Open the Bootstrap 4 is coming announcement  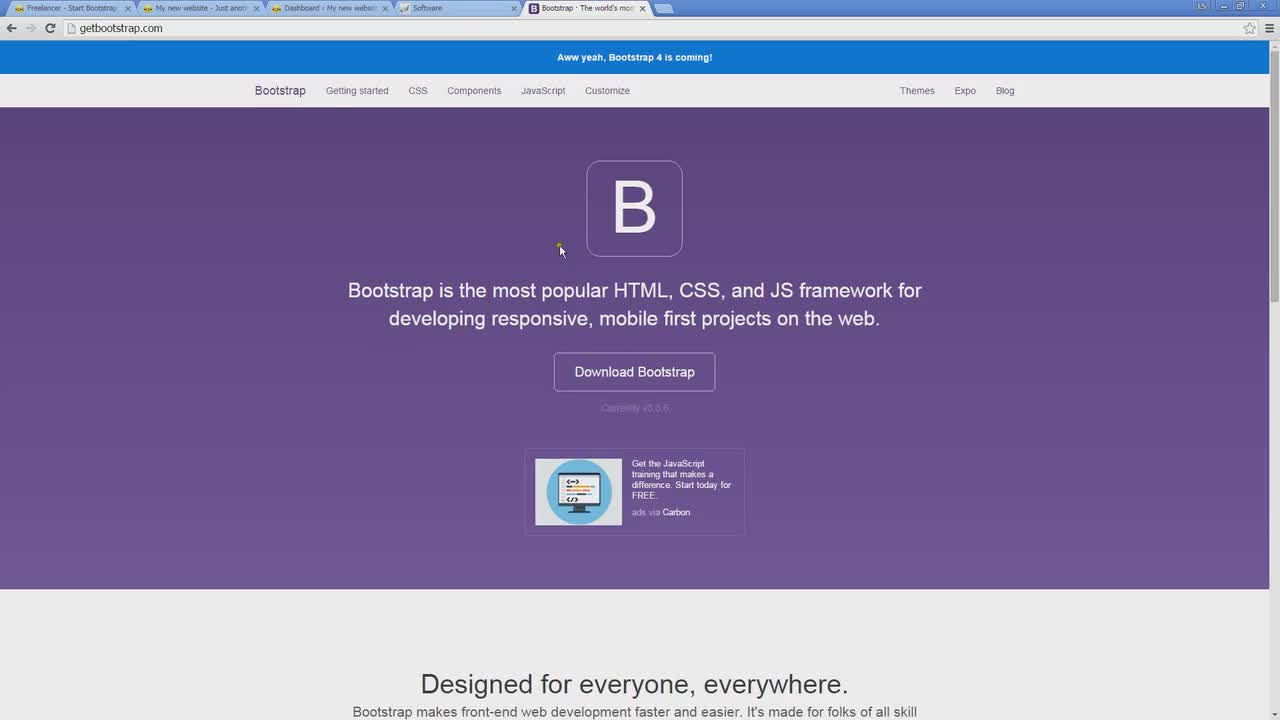(634, 57)
